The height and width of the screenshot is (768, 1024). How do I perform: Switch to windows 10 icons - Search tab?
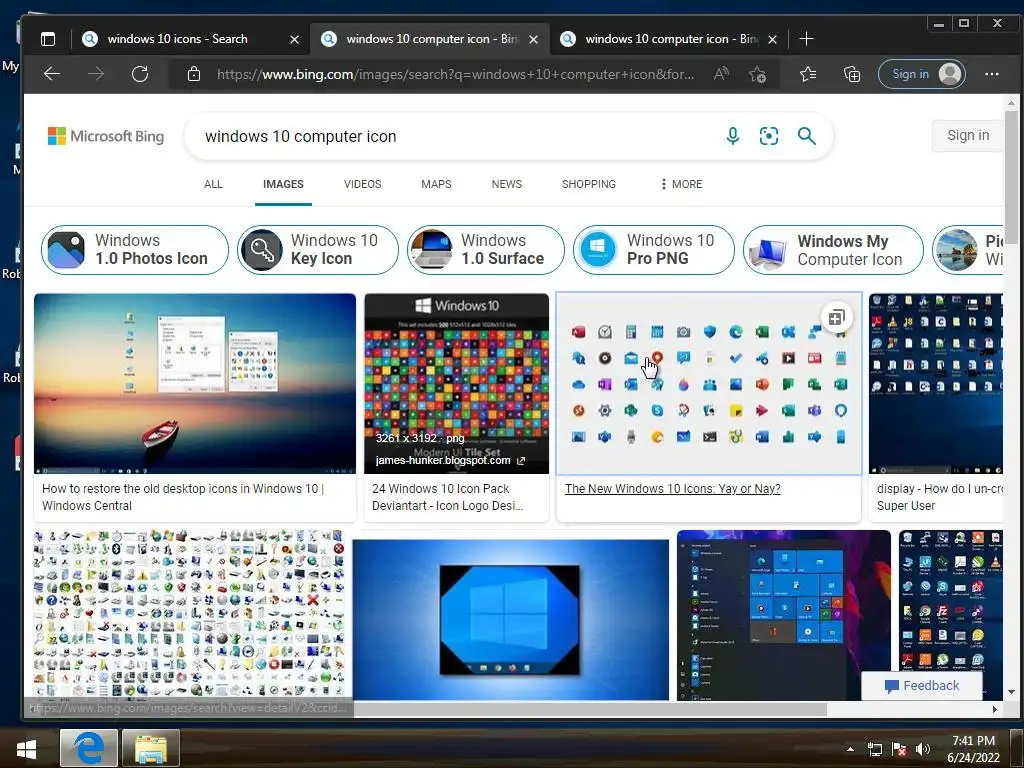pyautogui.click(x=176, y=39)
